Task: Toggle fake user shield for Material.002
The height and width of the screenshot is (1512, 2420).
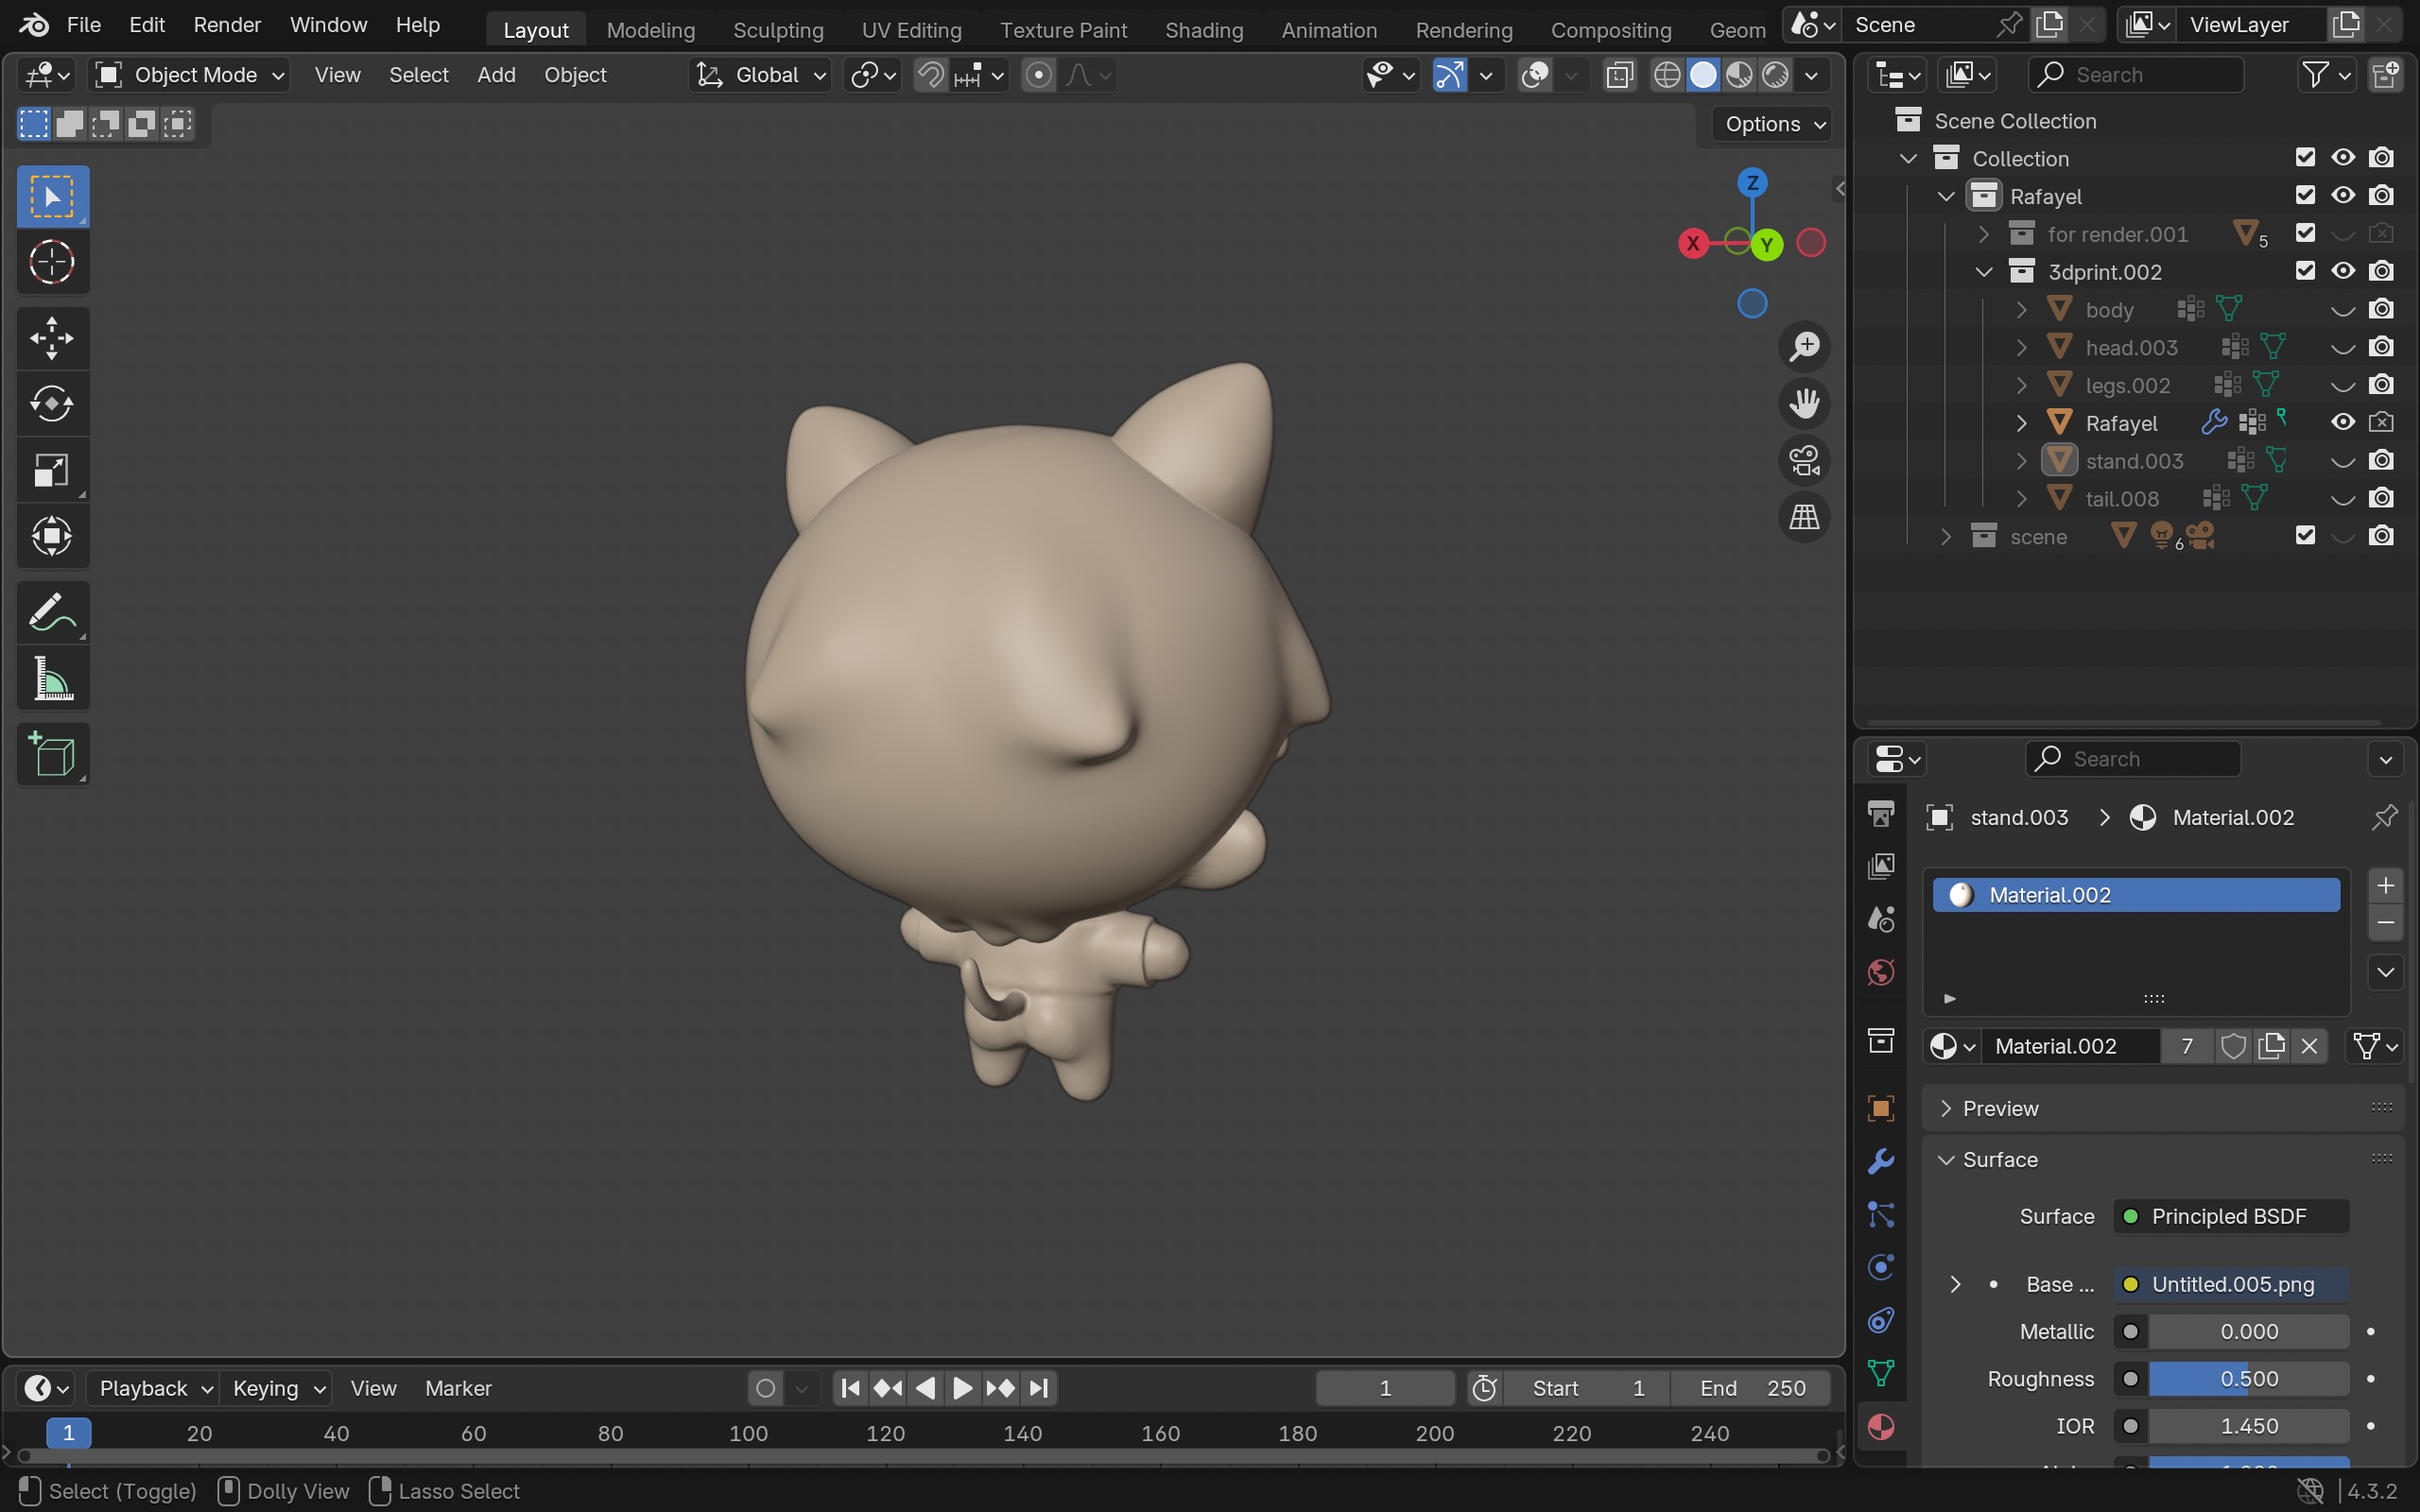Action: (x=2233, y=1046)
